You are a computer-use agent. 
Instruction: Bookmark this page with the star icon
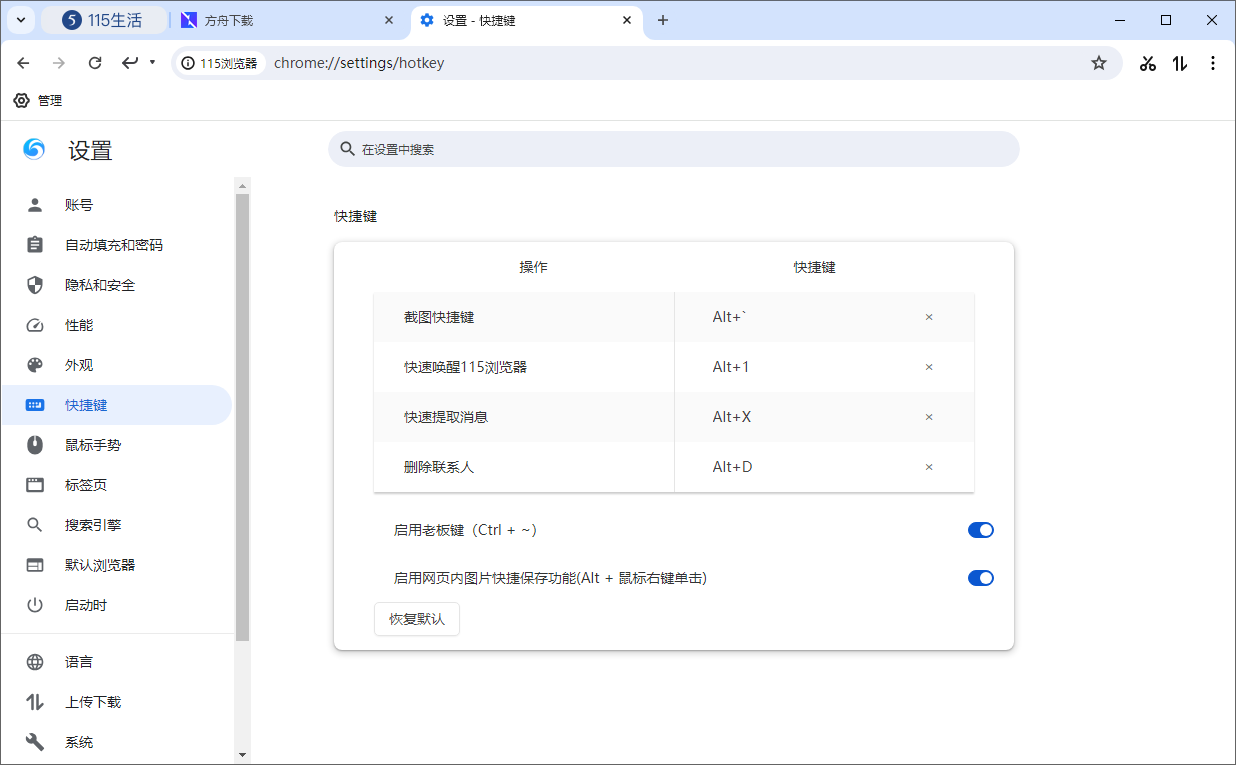(x=1099, y=62)
